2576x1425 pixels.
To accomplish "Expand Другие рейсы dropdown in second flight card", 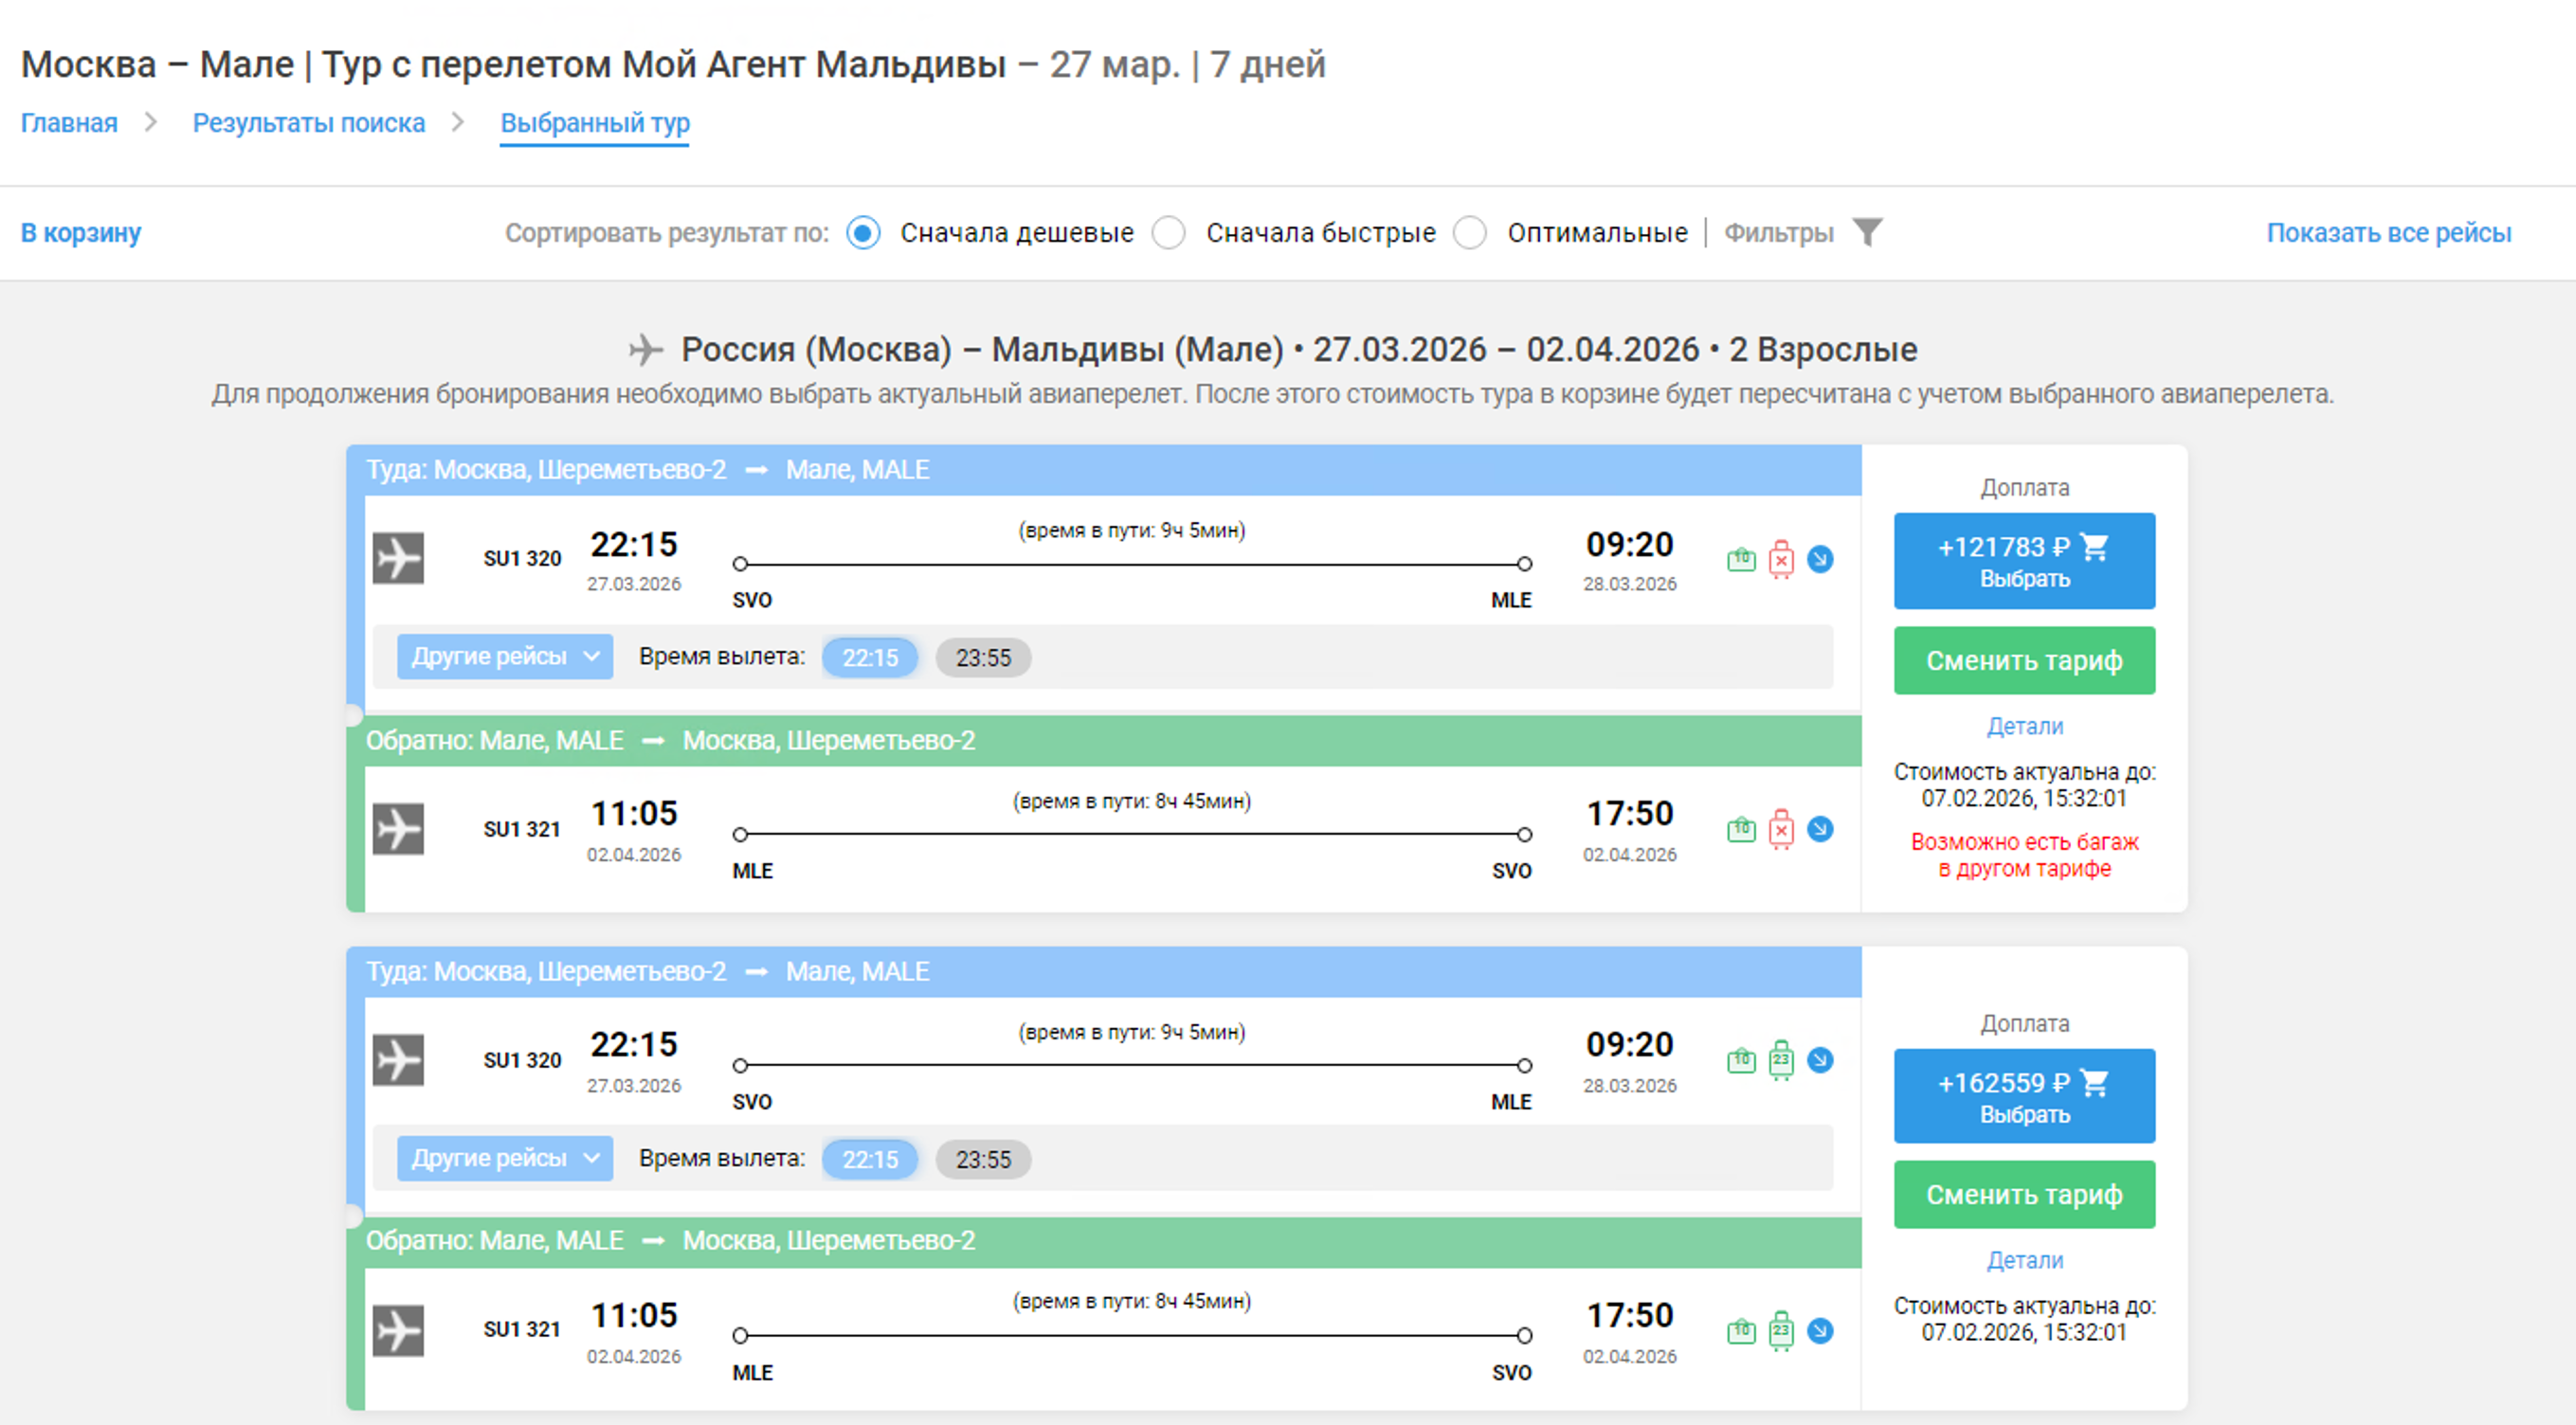I will [505, 1158].
